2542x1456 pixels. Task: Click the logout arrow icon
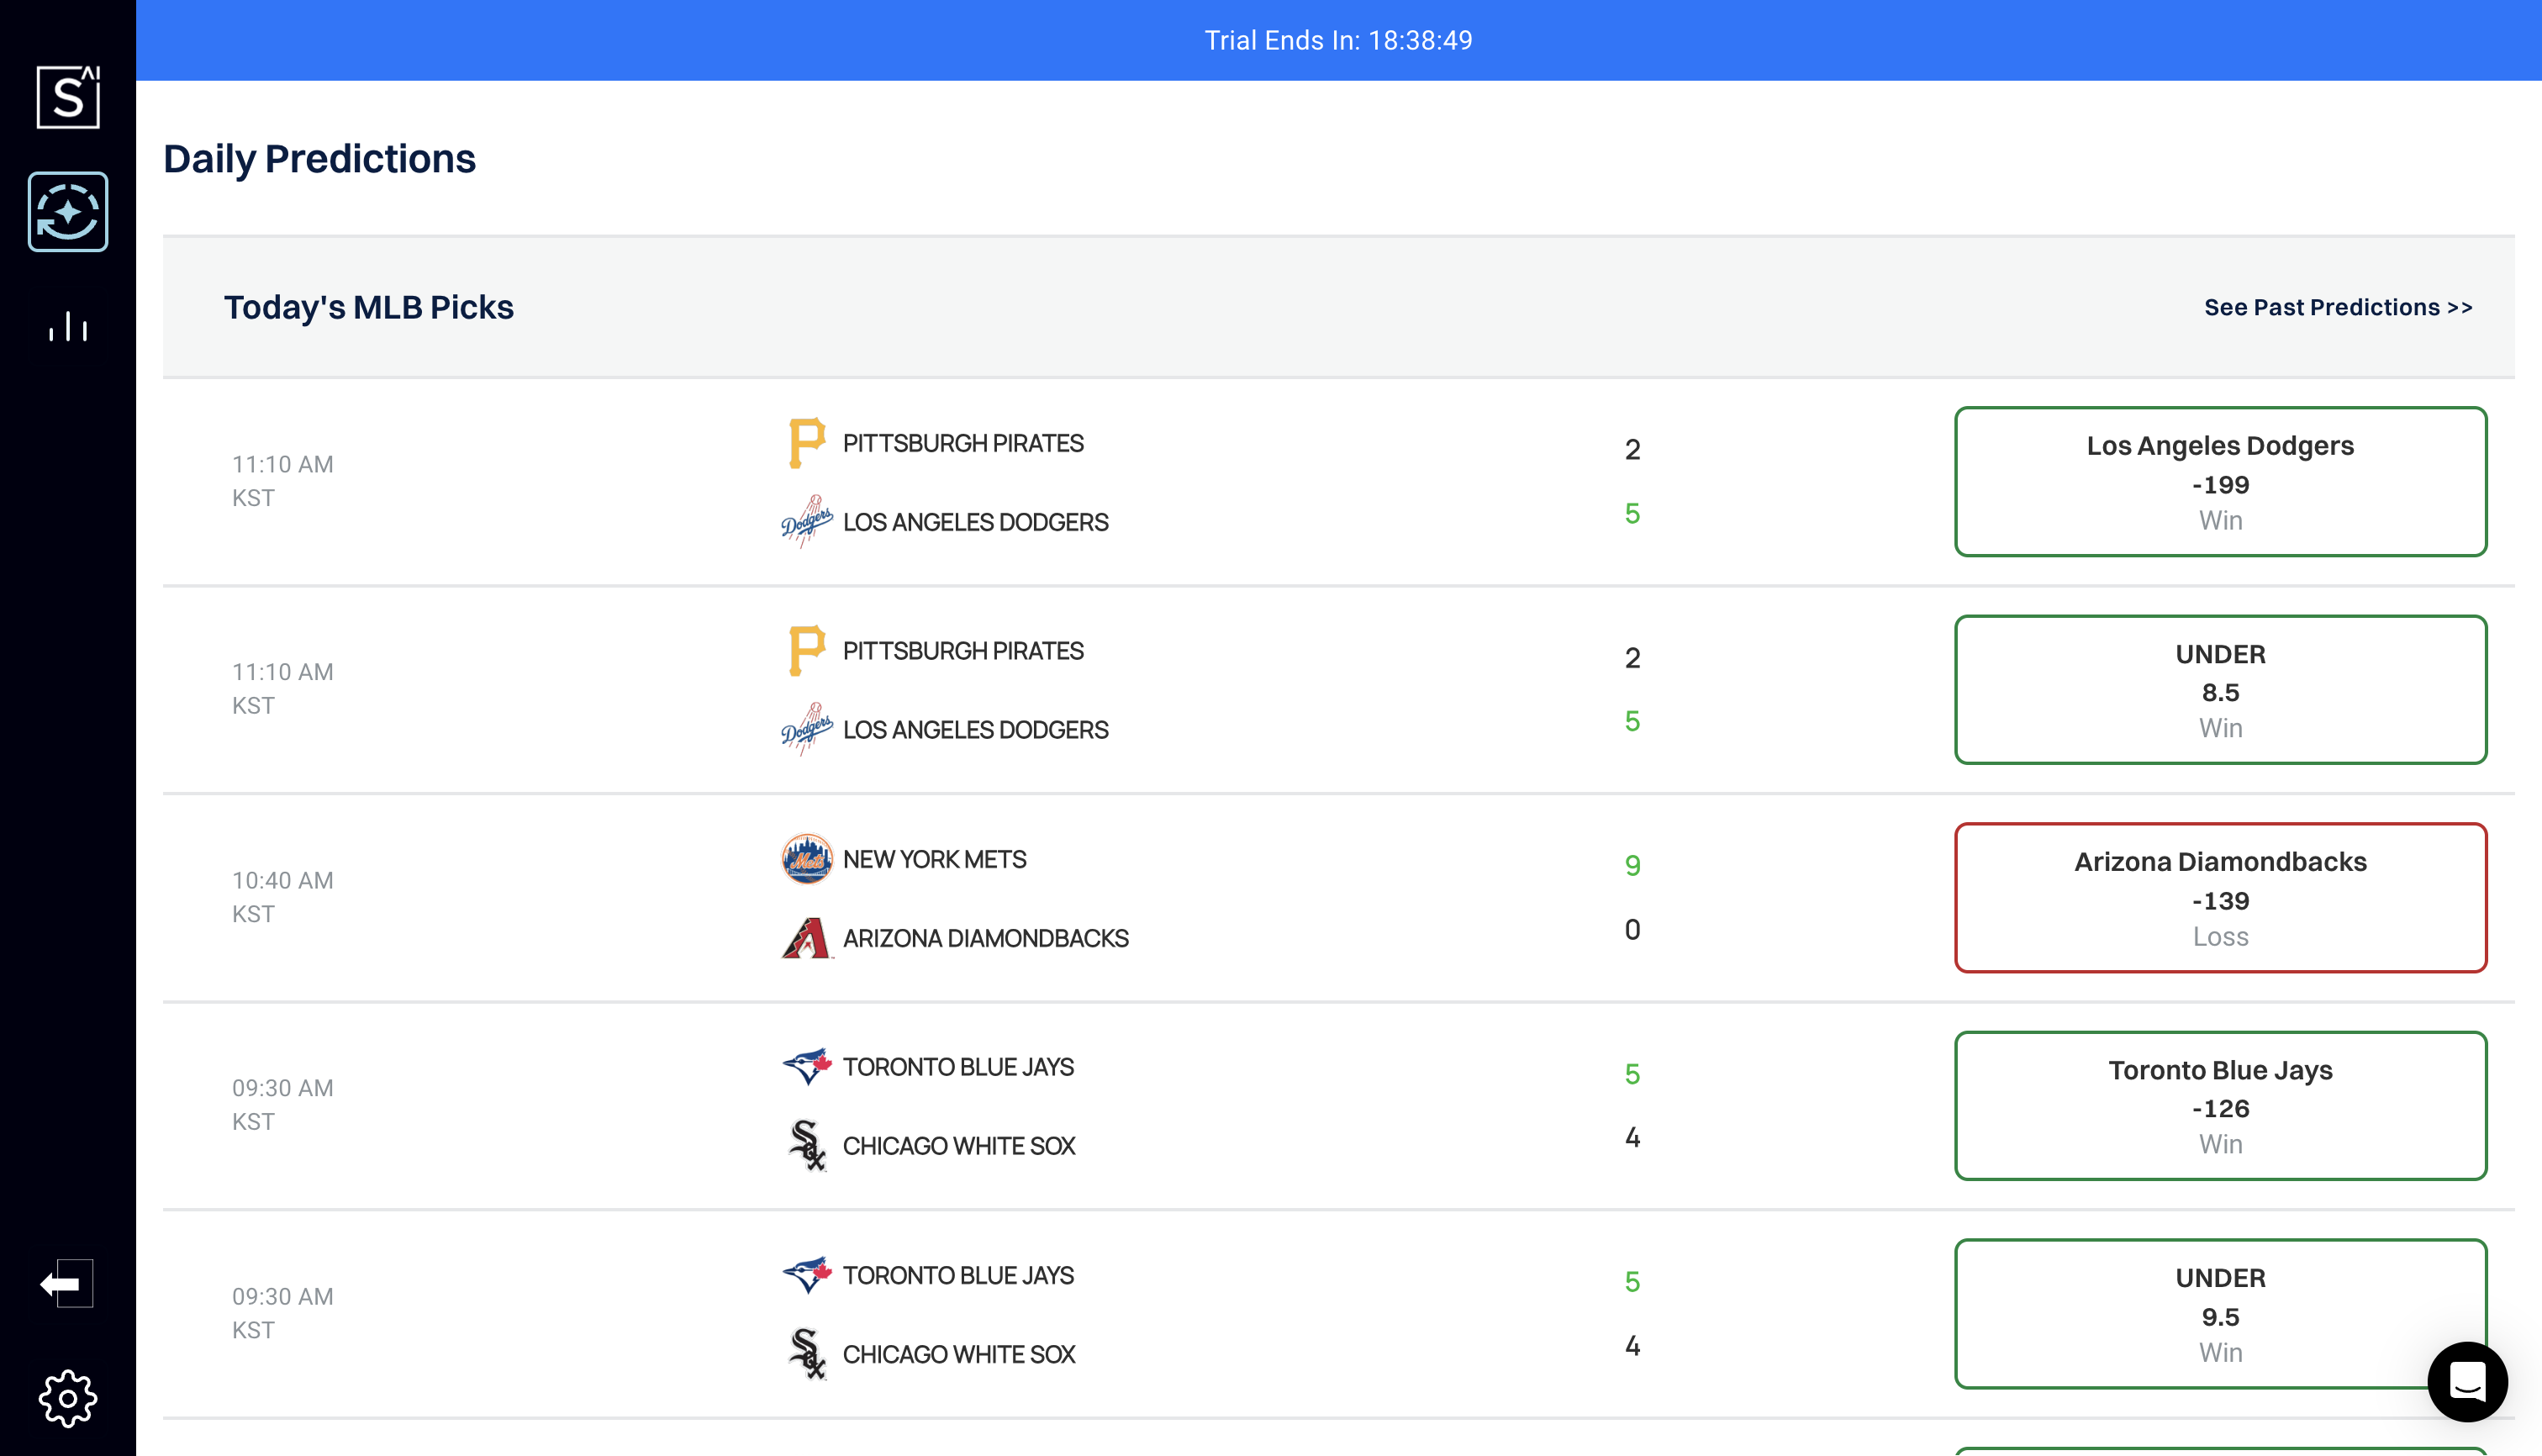[66, 1283]
